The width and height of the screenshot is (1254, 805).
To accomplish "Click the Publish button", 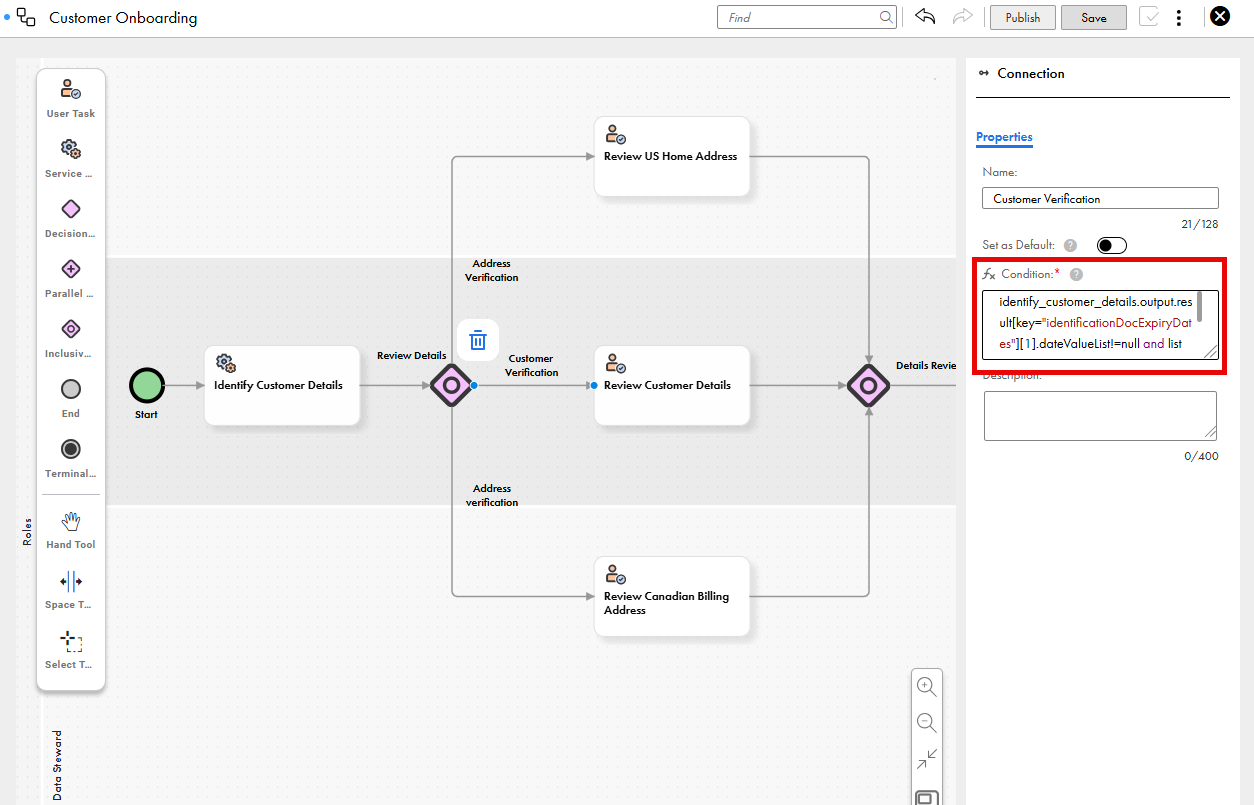I will point(1022,17).
